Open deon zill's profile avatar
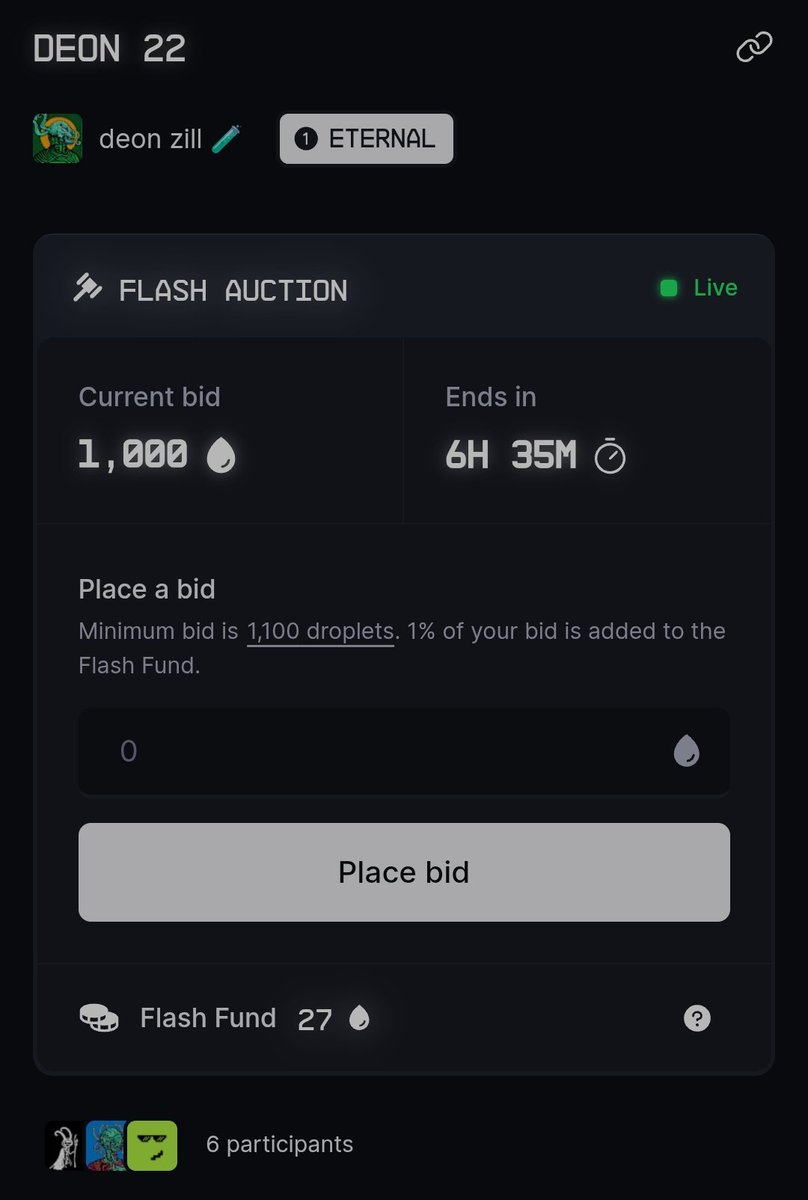Screen dimensions: 808x1200 (58, 138)
